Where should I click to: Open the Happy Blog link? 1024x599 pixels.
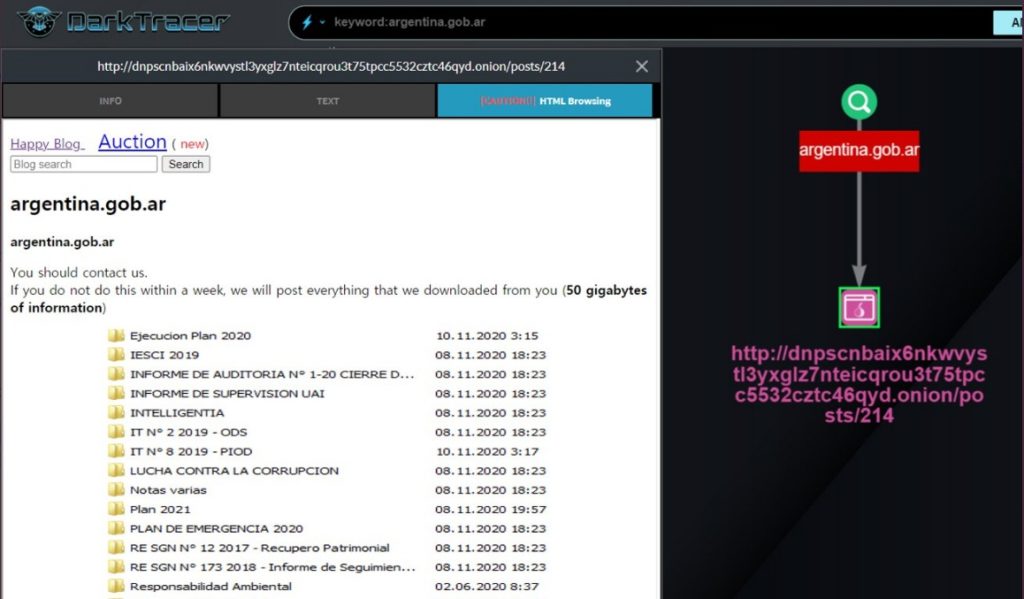pos(47,144)
